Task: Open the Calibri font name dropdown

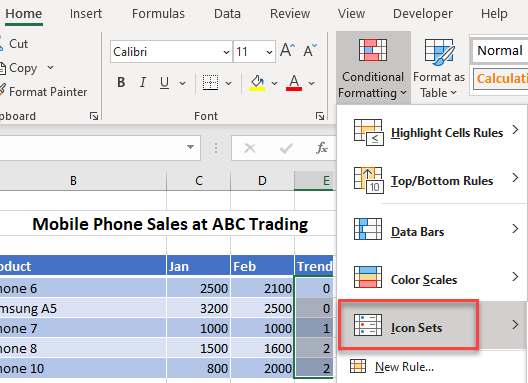Action: click(226, 52)
